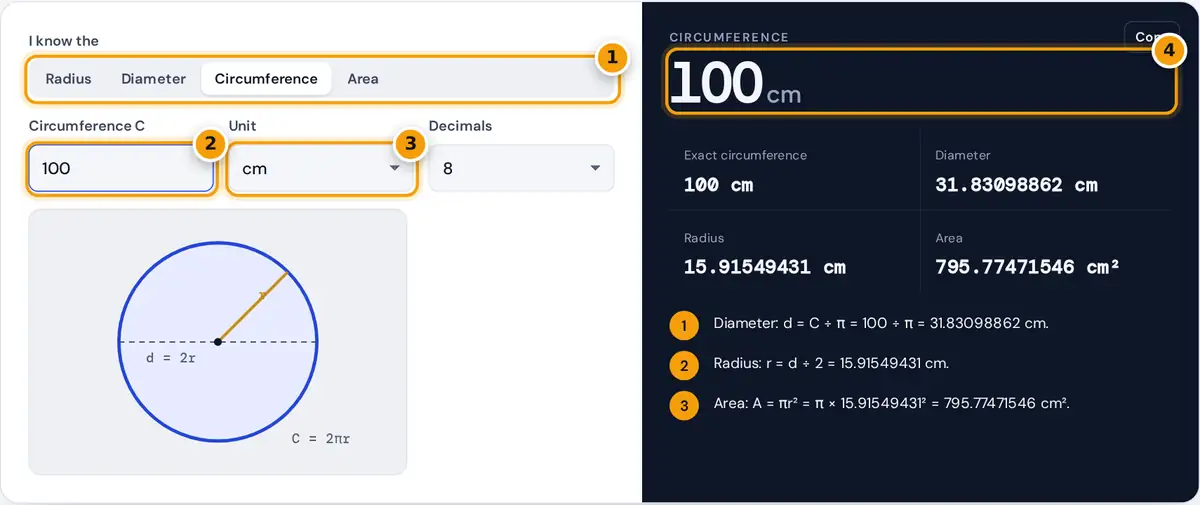
Task: Choose the Circumference tab
Action: 266,79
